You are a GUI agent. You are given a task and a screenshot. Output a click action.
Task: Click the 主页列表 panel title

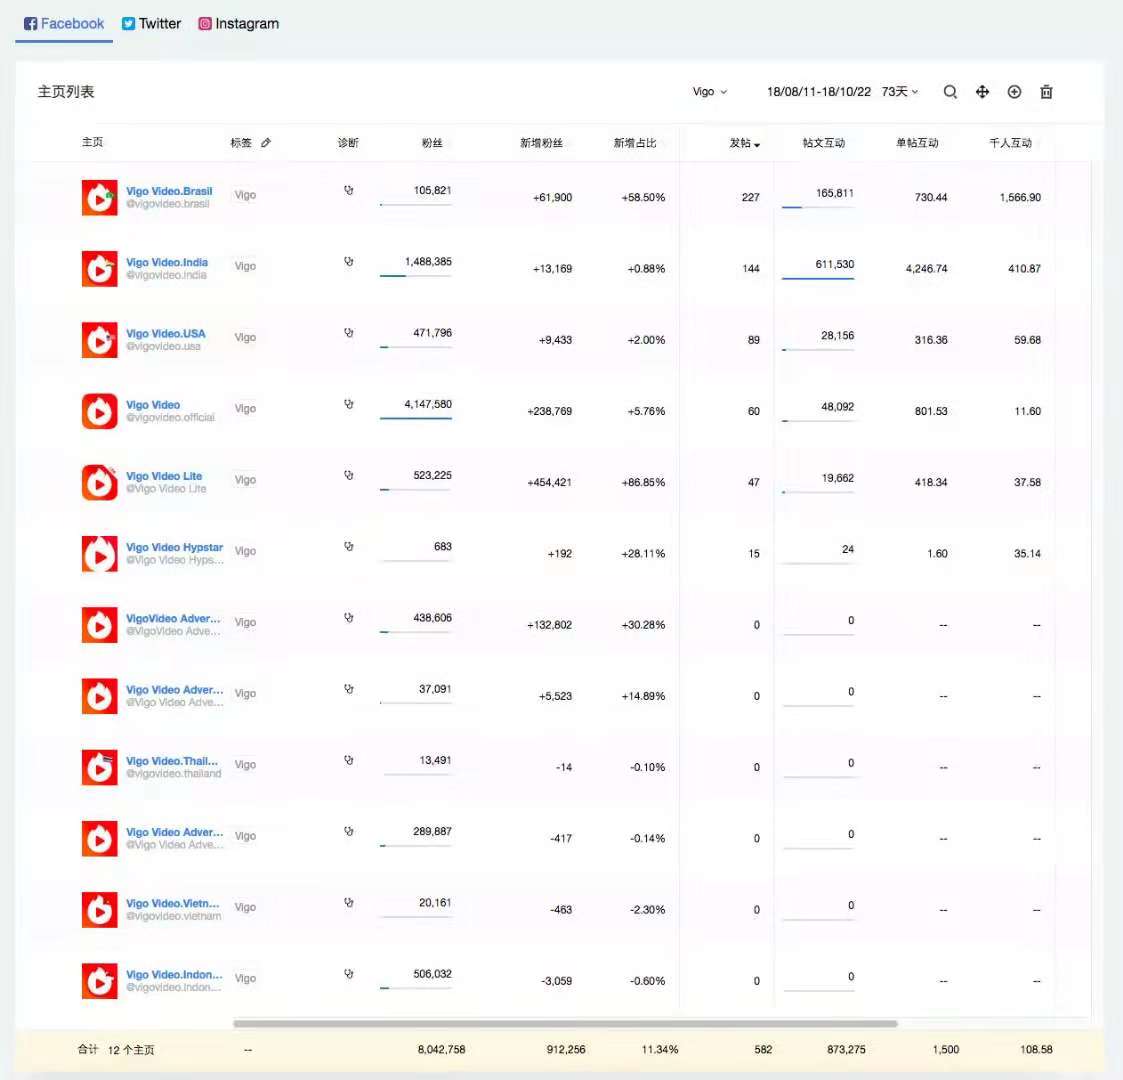(x=66, y=92)
